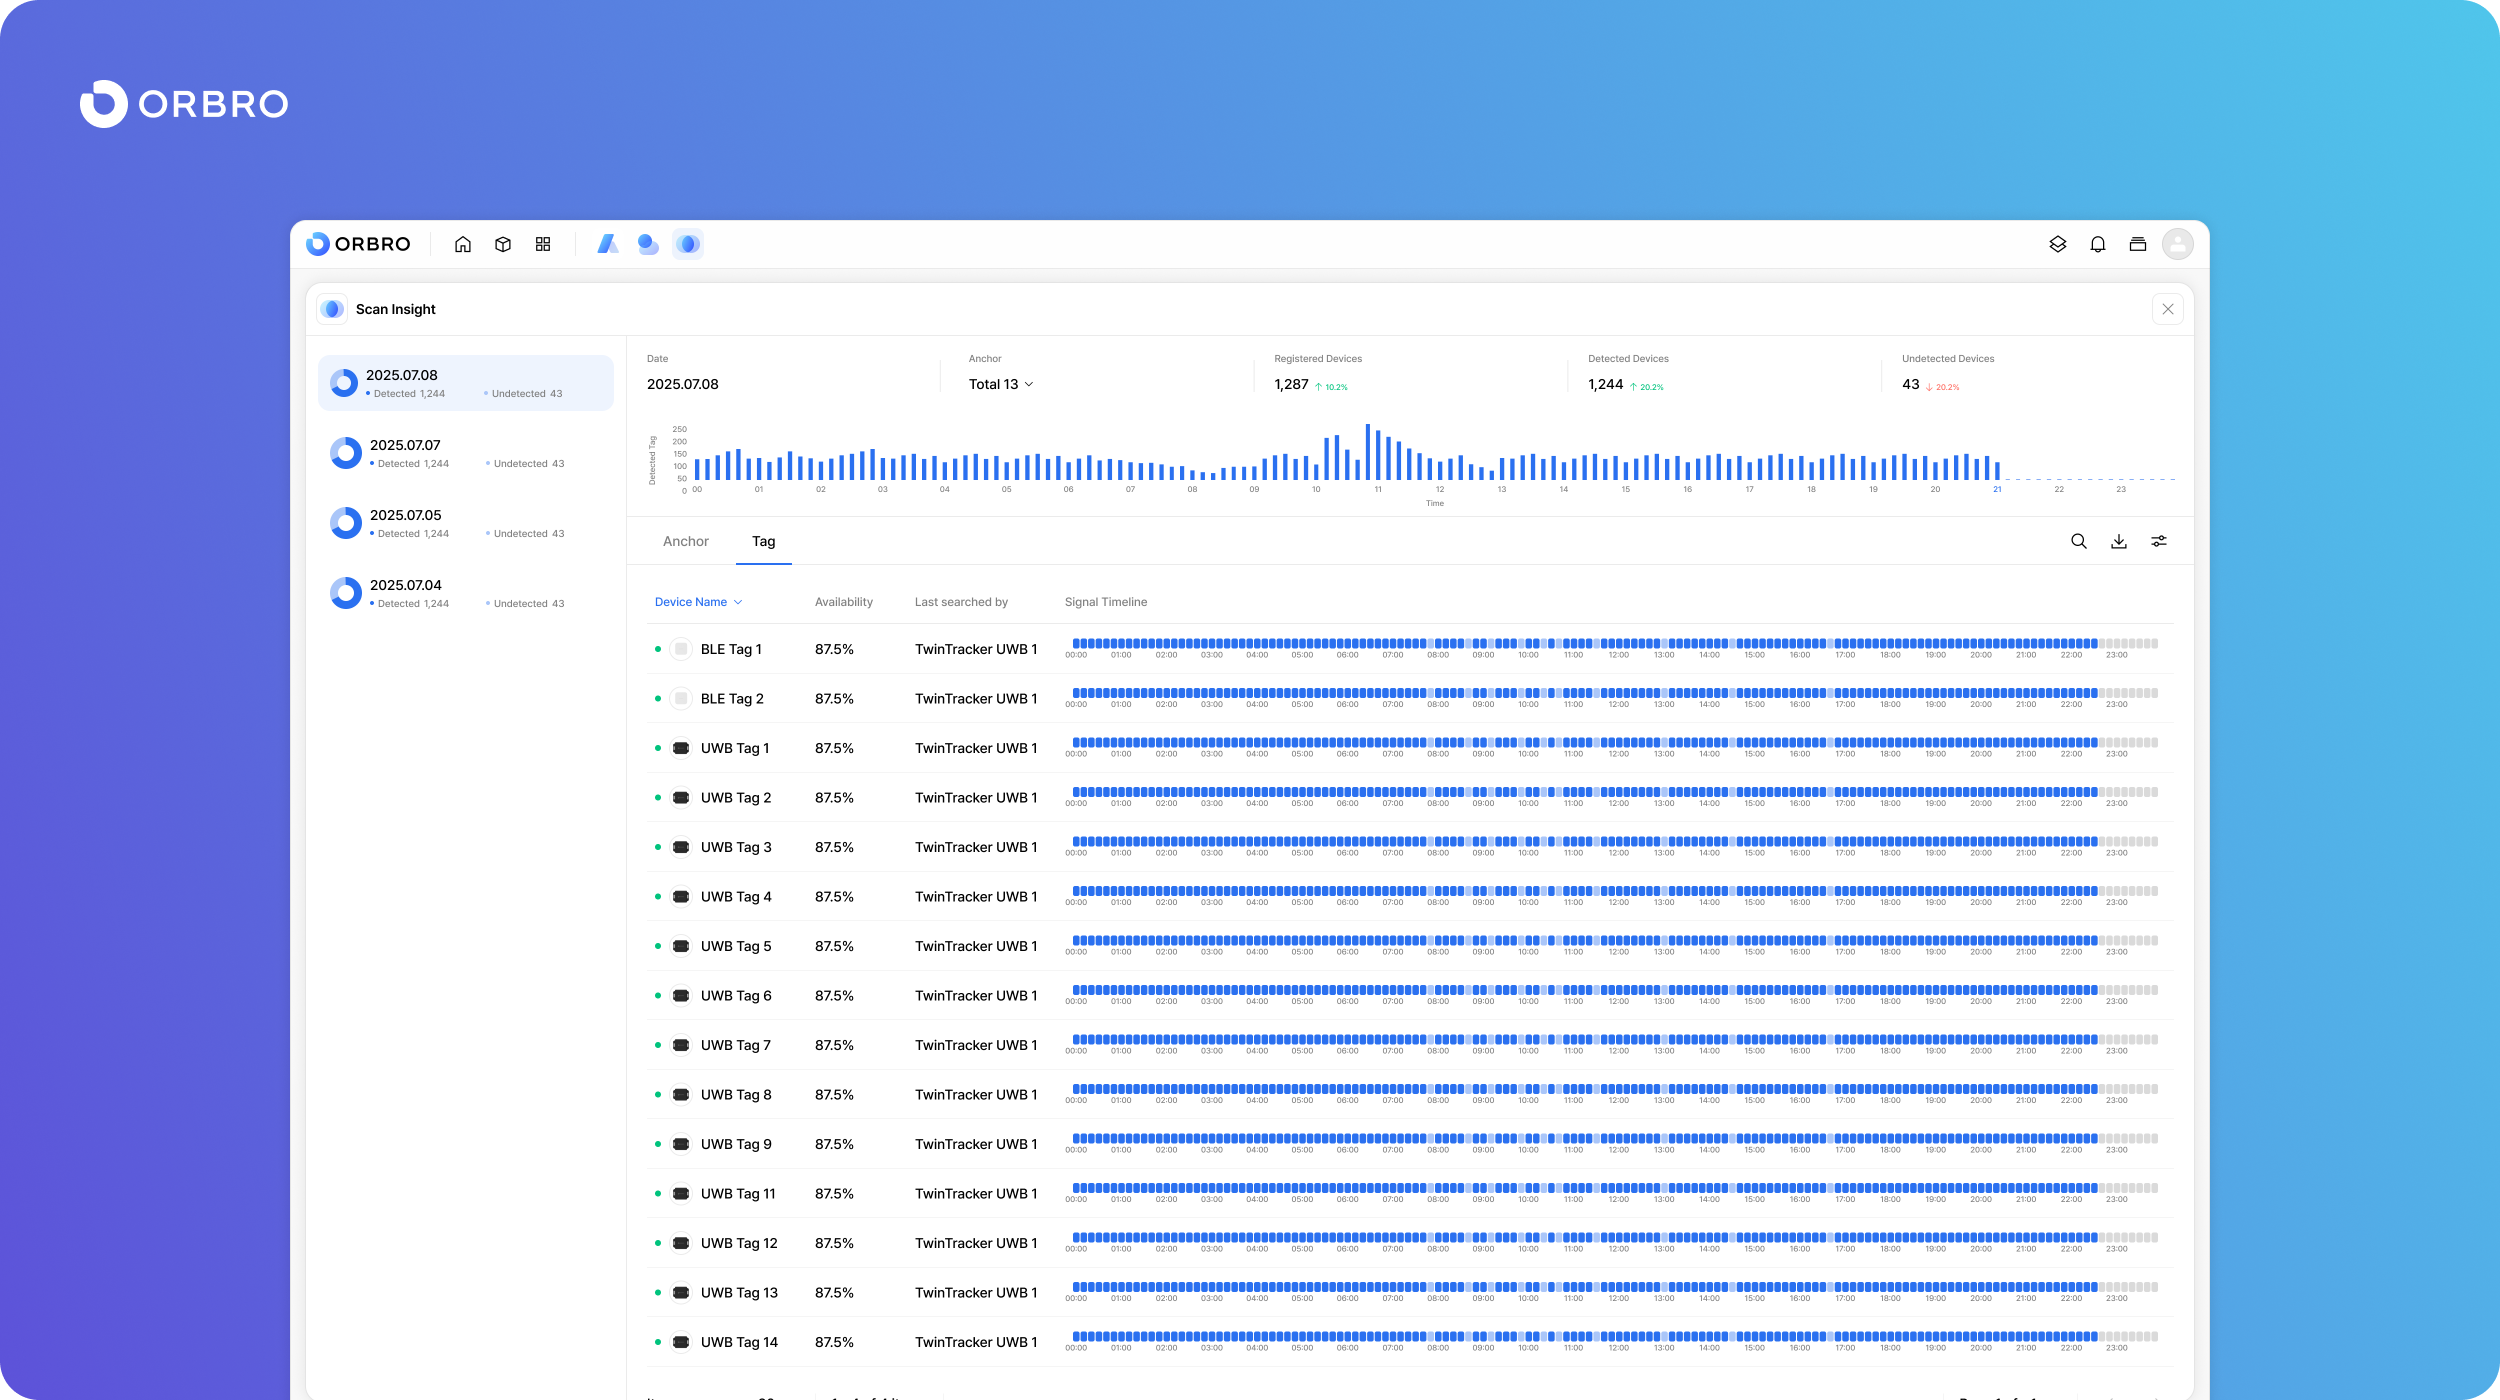Click the home icon in top navigation

pyautogui.click(x=462, y=244)
